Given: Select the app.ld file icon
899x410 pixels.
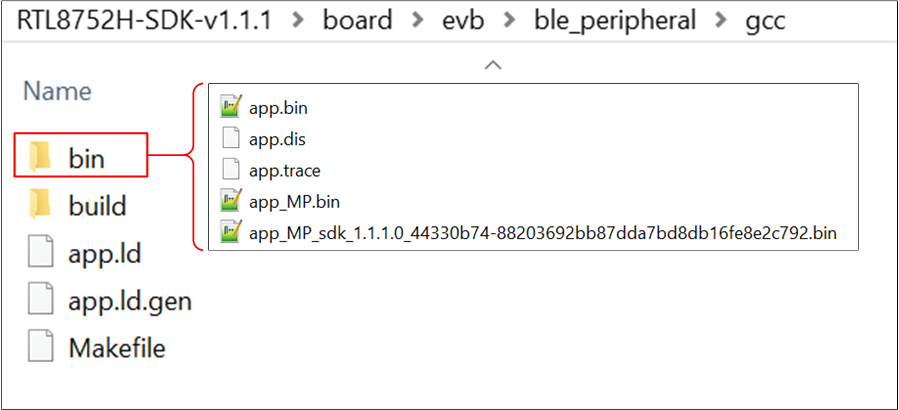Looking at the screenshot, I should [41, 252].
